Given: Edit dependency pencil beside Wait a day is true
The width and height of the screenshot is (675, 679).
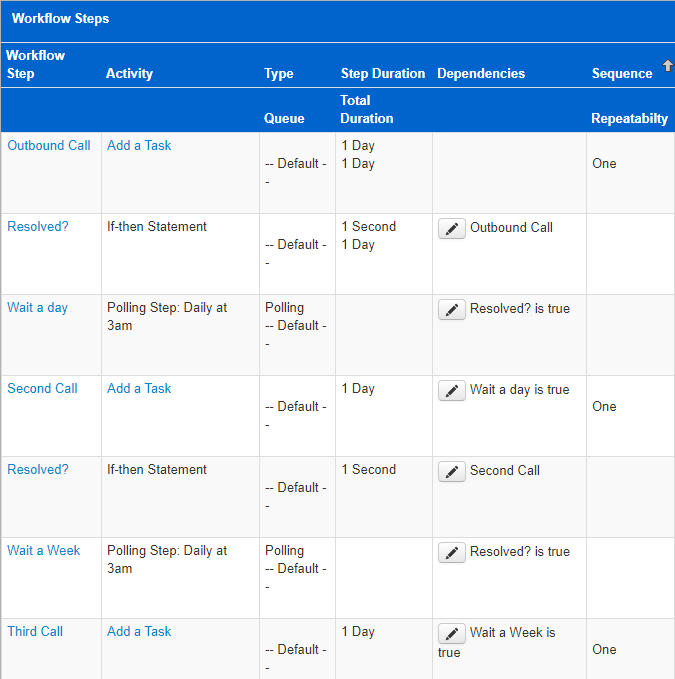Looking at the screenshot, I should point(452,390).
